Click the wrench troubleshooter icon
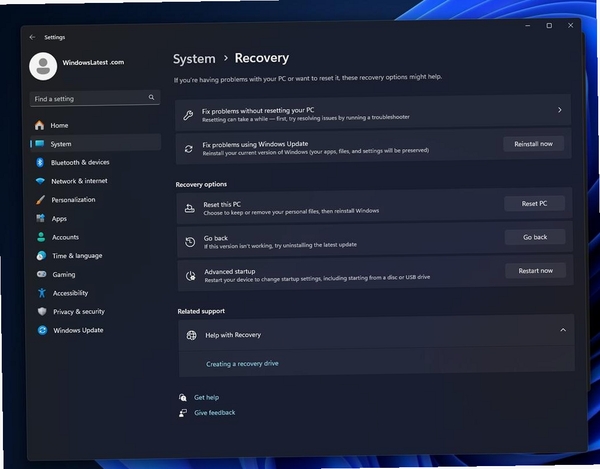The width and height of the screenshot is (600, 469). (188, 115)
